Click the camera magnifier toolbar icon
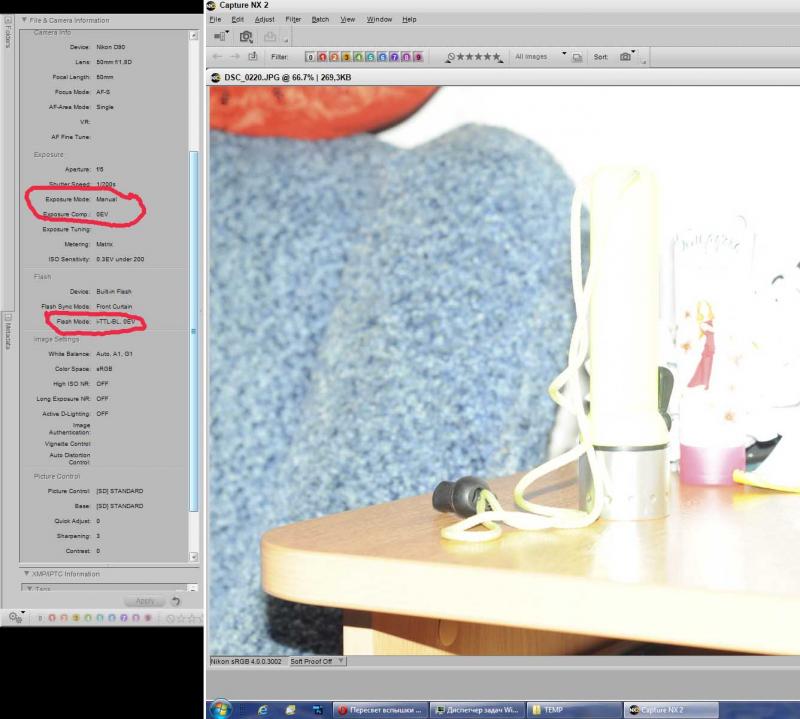 click(246, 37)
